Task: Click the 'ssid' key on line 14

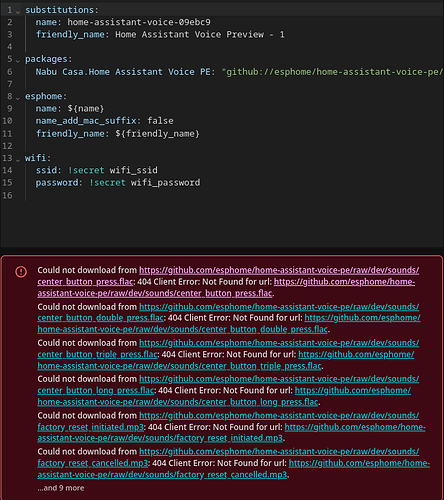Action: (46, 170)
